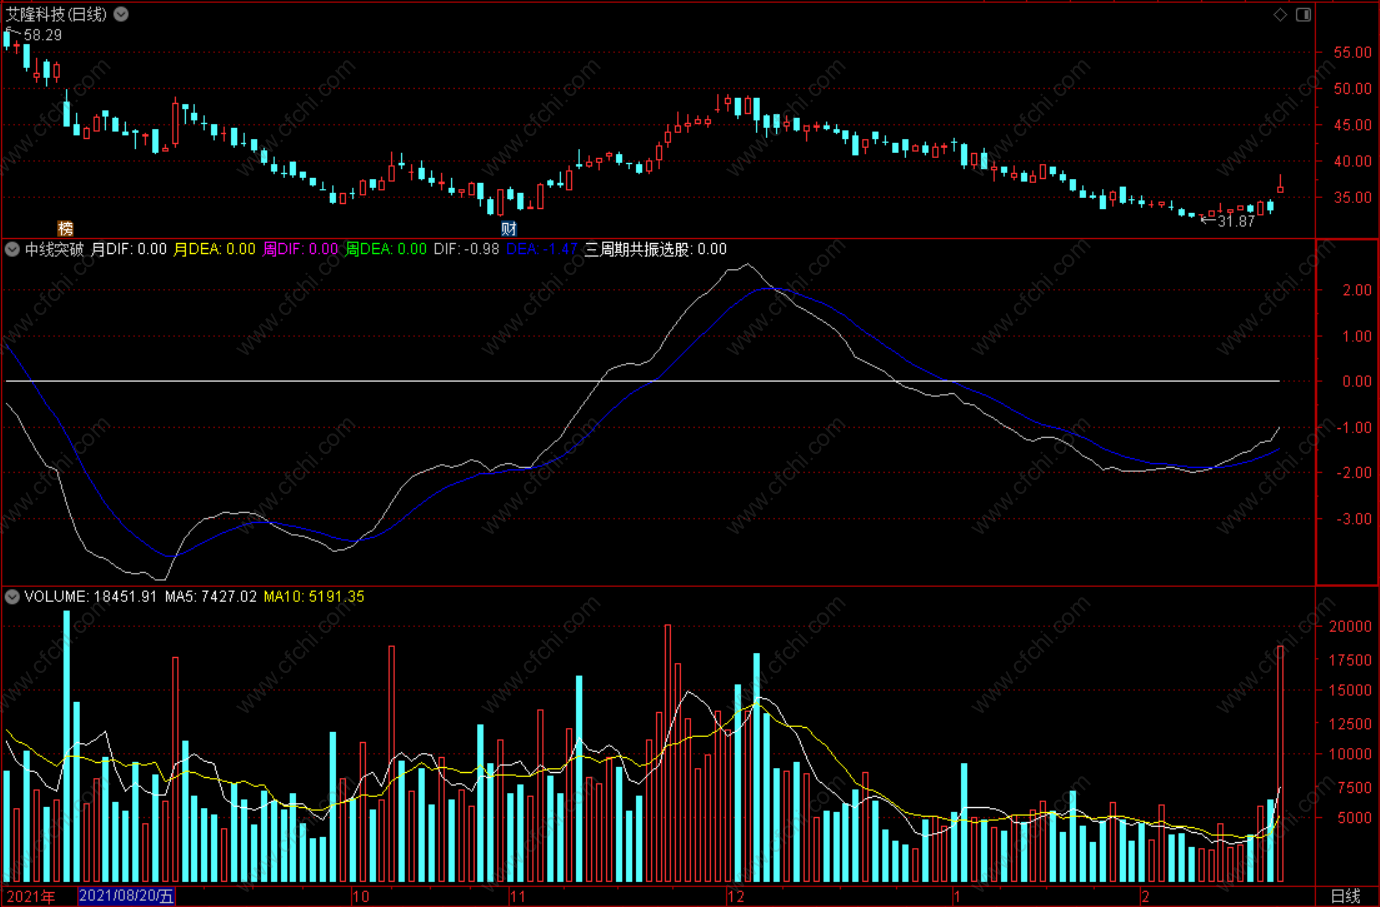Open the 艾隆科技(日线) chart dropdown arrow
1380x907 pixels.
(121, 14)
